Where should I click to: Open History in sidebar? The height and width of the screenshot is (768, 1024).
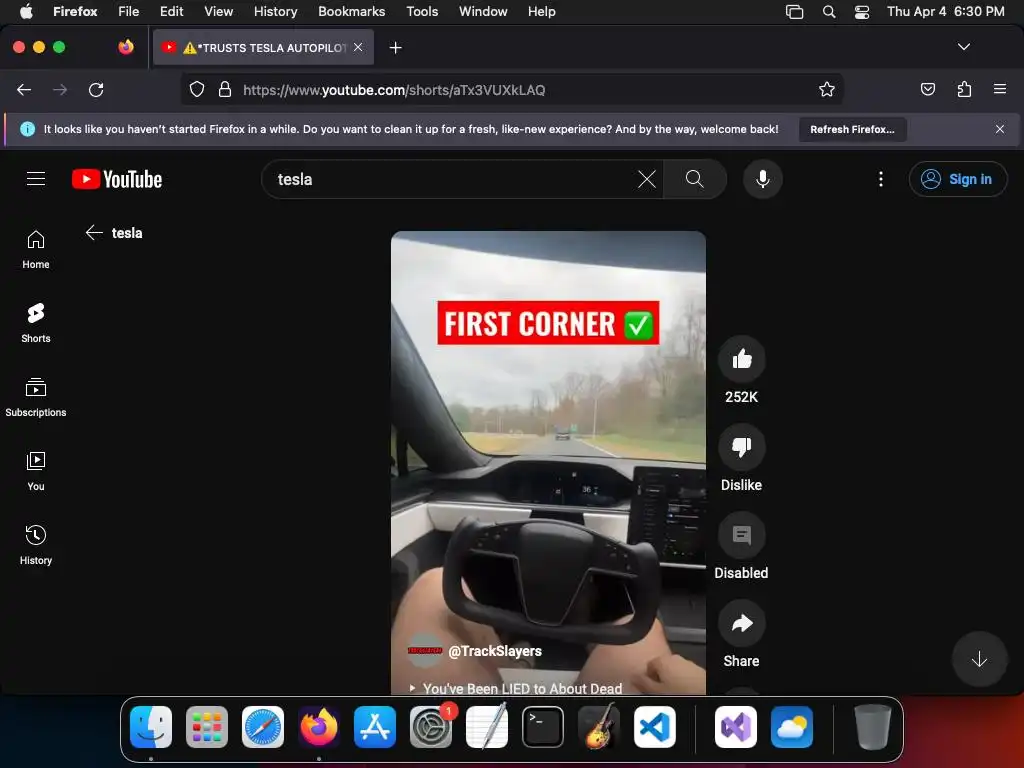(x=36, y=545)
